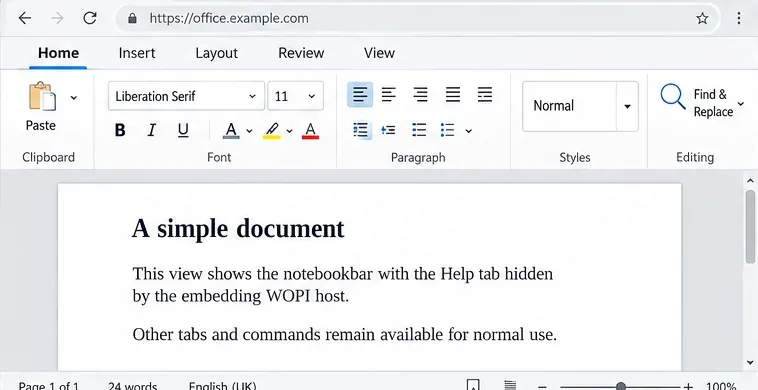Click the round-bullet list icon beside the chevron
This screenshot has width=758, height=390.
(x=447, y=130)
